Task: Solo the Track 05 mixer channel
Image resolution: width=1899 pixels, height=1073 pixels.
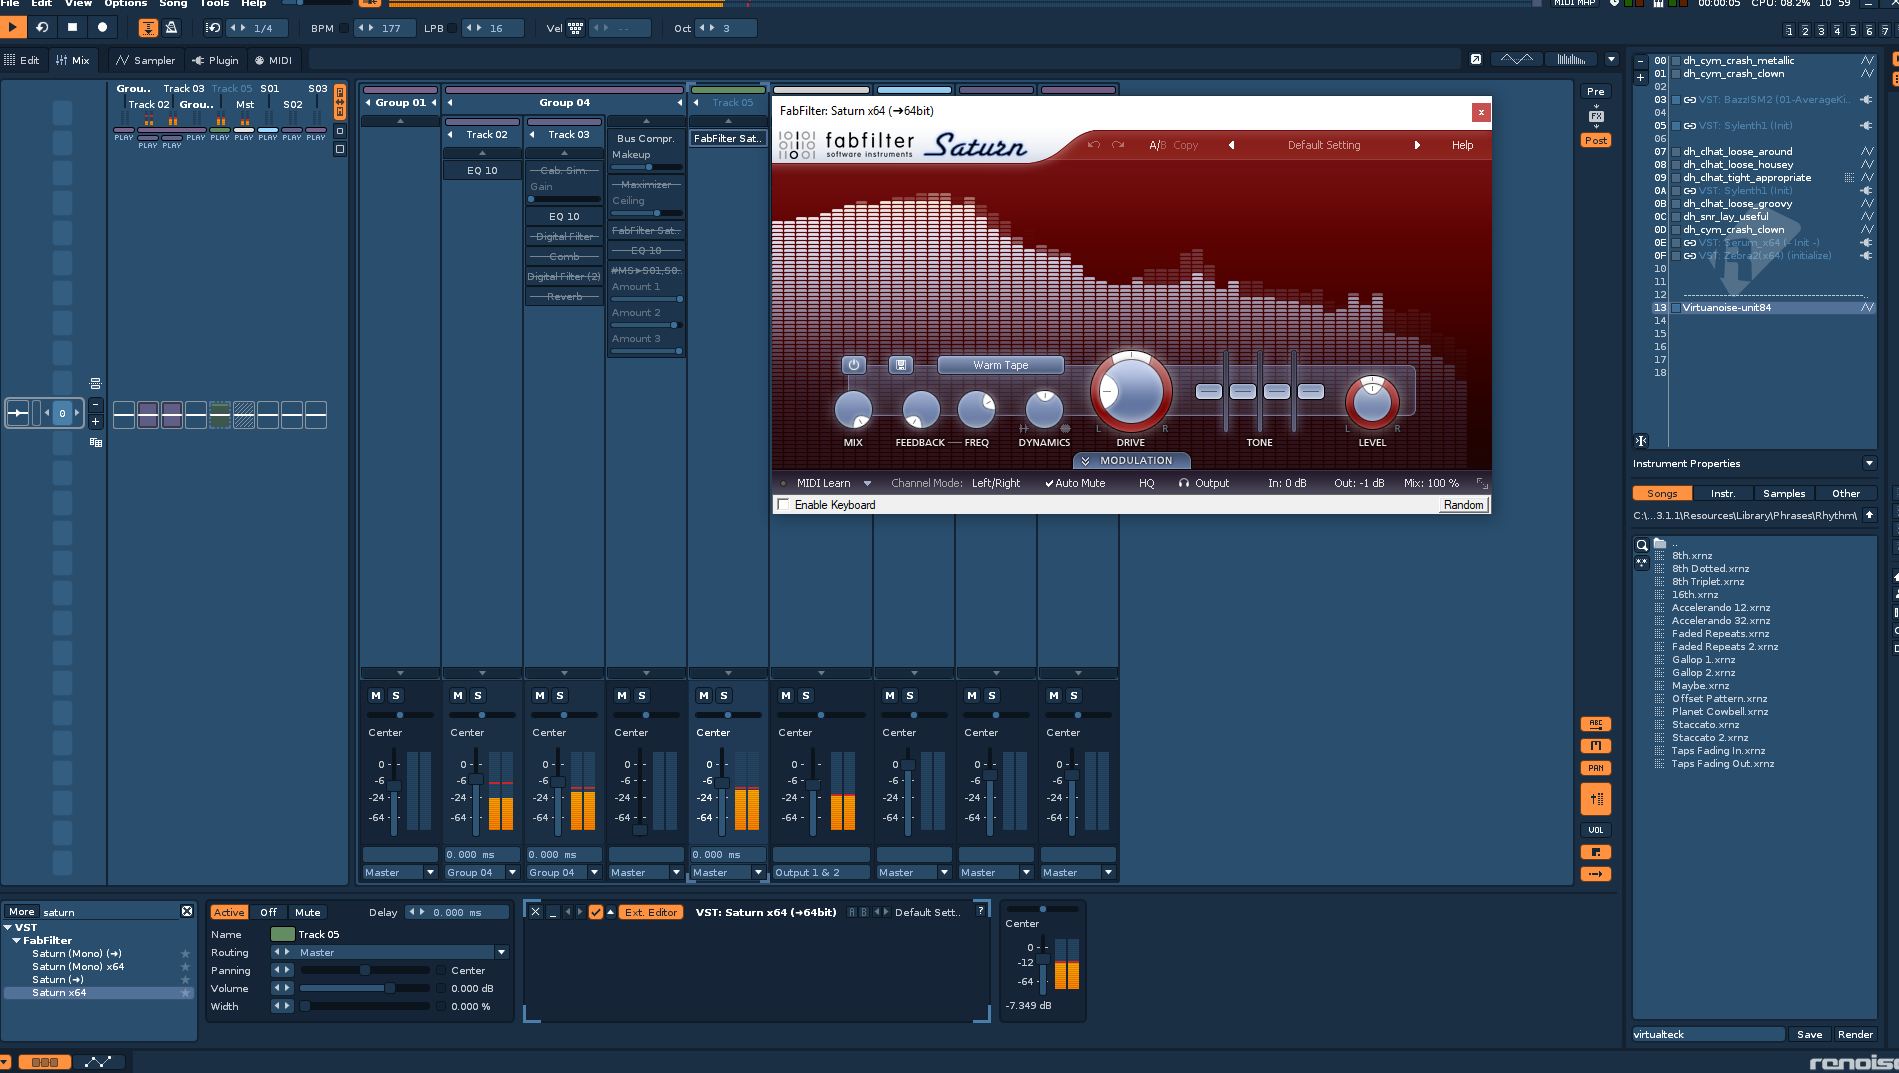Action: [x=724, y=695]
